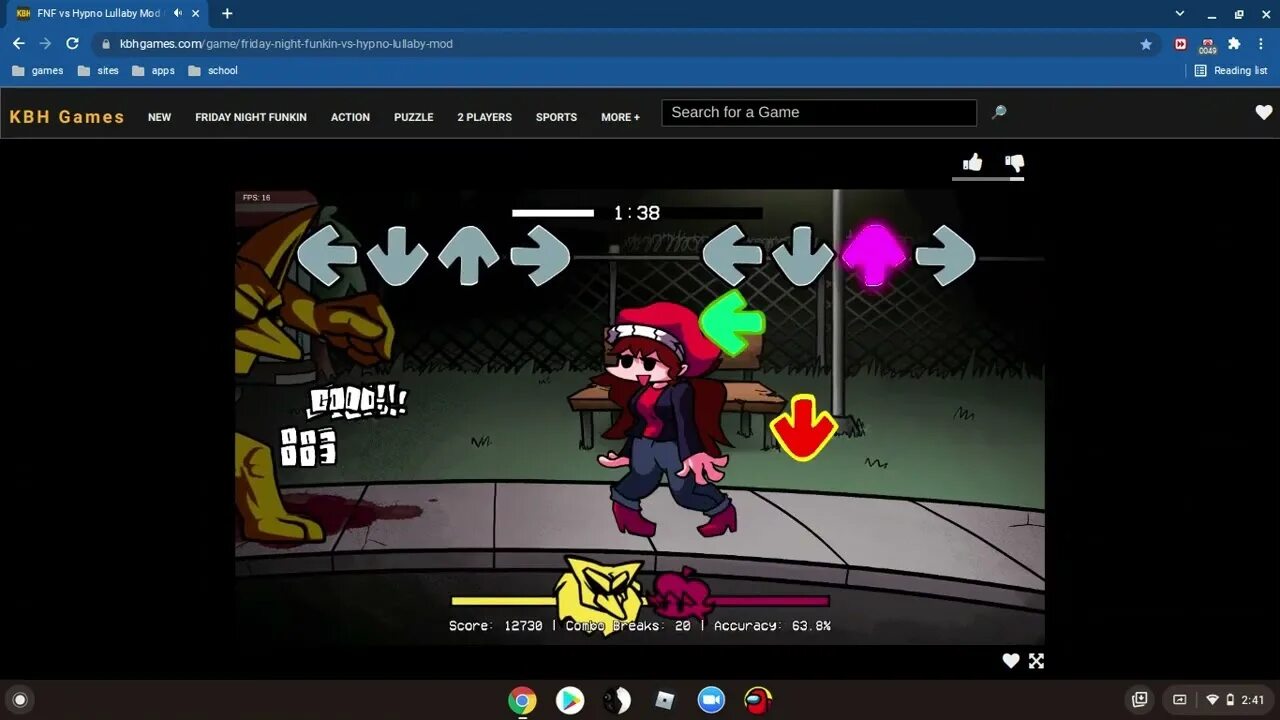Image resolution: width=1280 pixels, height=720 pixels.
Task: Open Chrome from the shelf
Action: [522, 701]
